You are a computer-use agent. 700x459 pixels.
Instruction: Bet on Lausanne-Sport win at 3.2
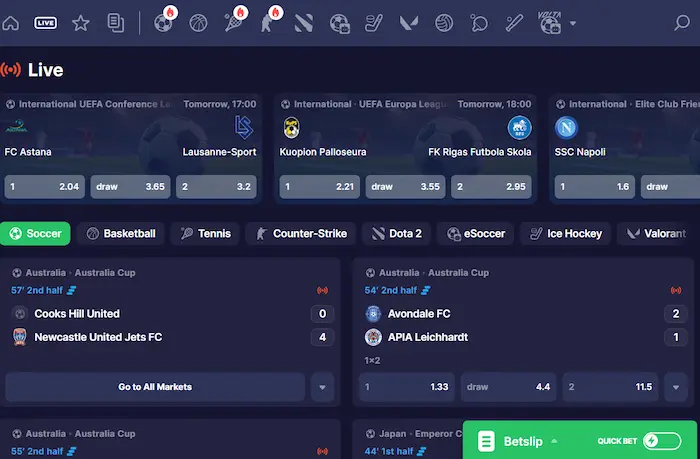pyautogui.click(x=217, y=187)
